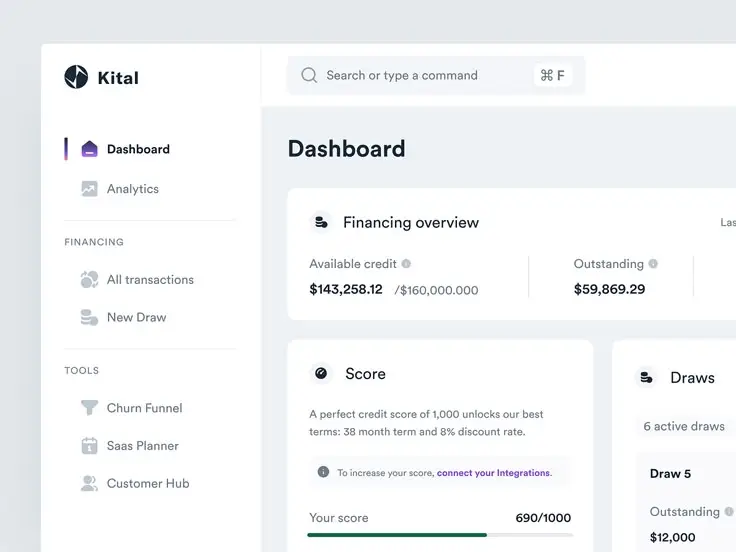736x552 pixels.
Task: Click the Analytics chart icon
Action: 89,189
